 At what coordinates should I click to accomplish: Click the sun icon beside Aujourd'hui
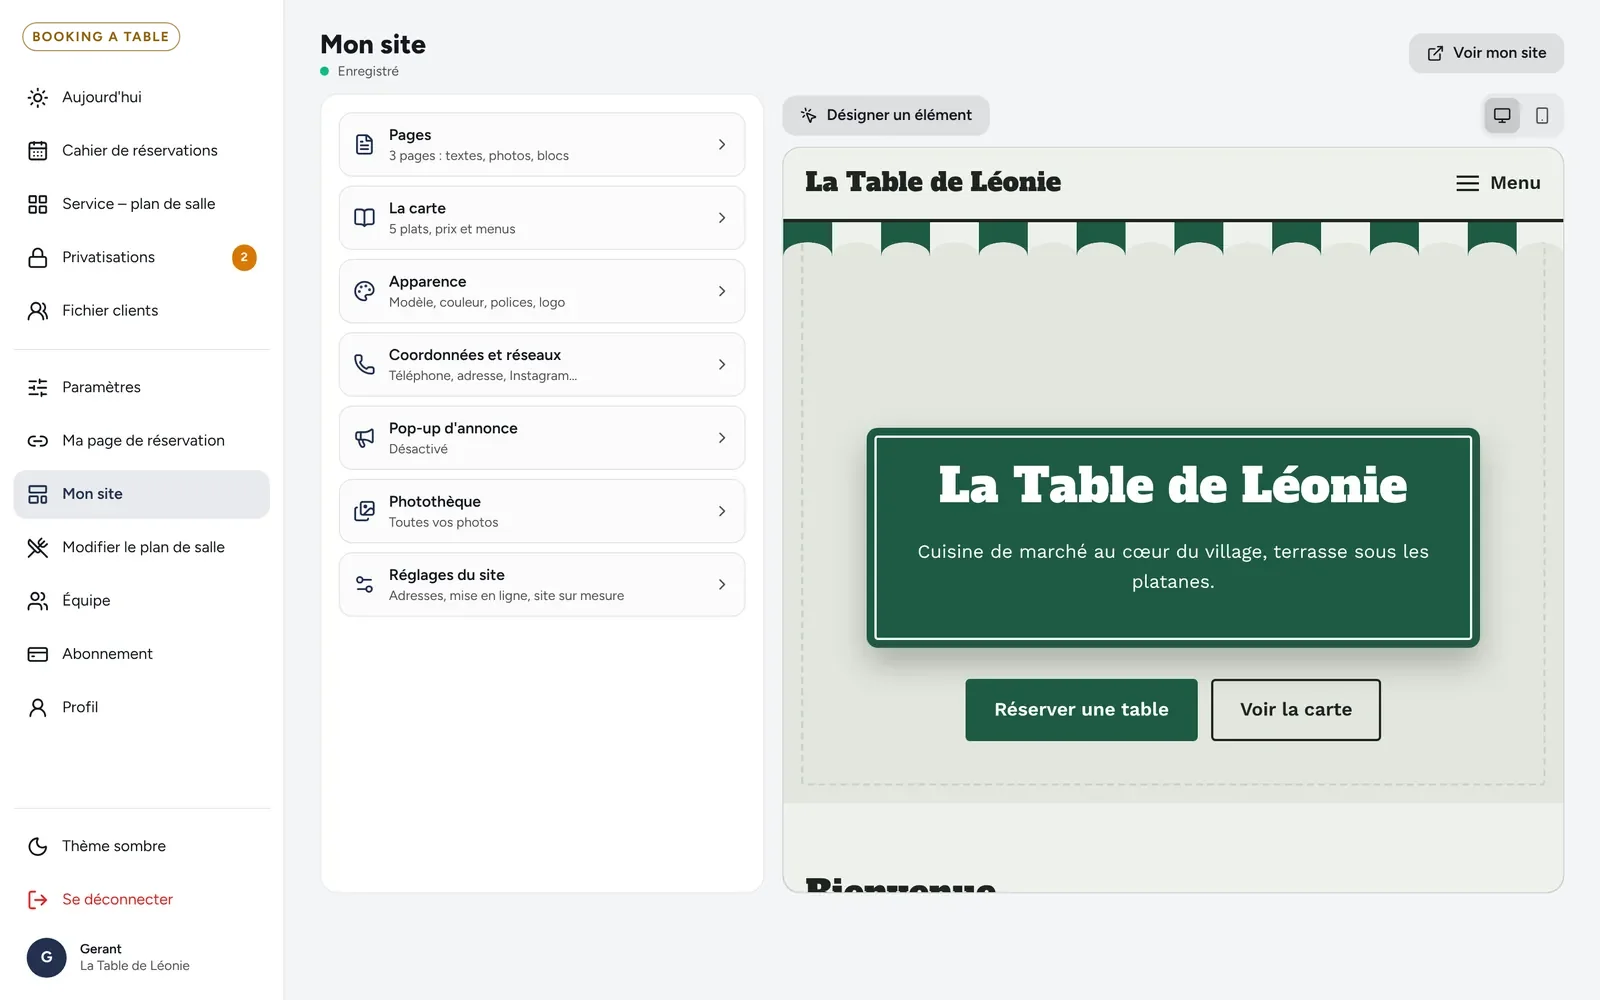[x=38, y=97]
